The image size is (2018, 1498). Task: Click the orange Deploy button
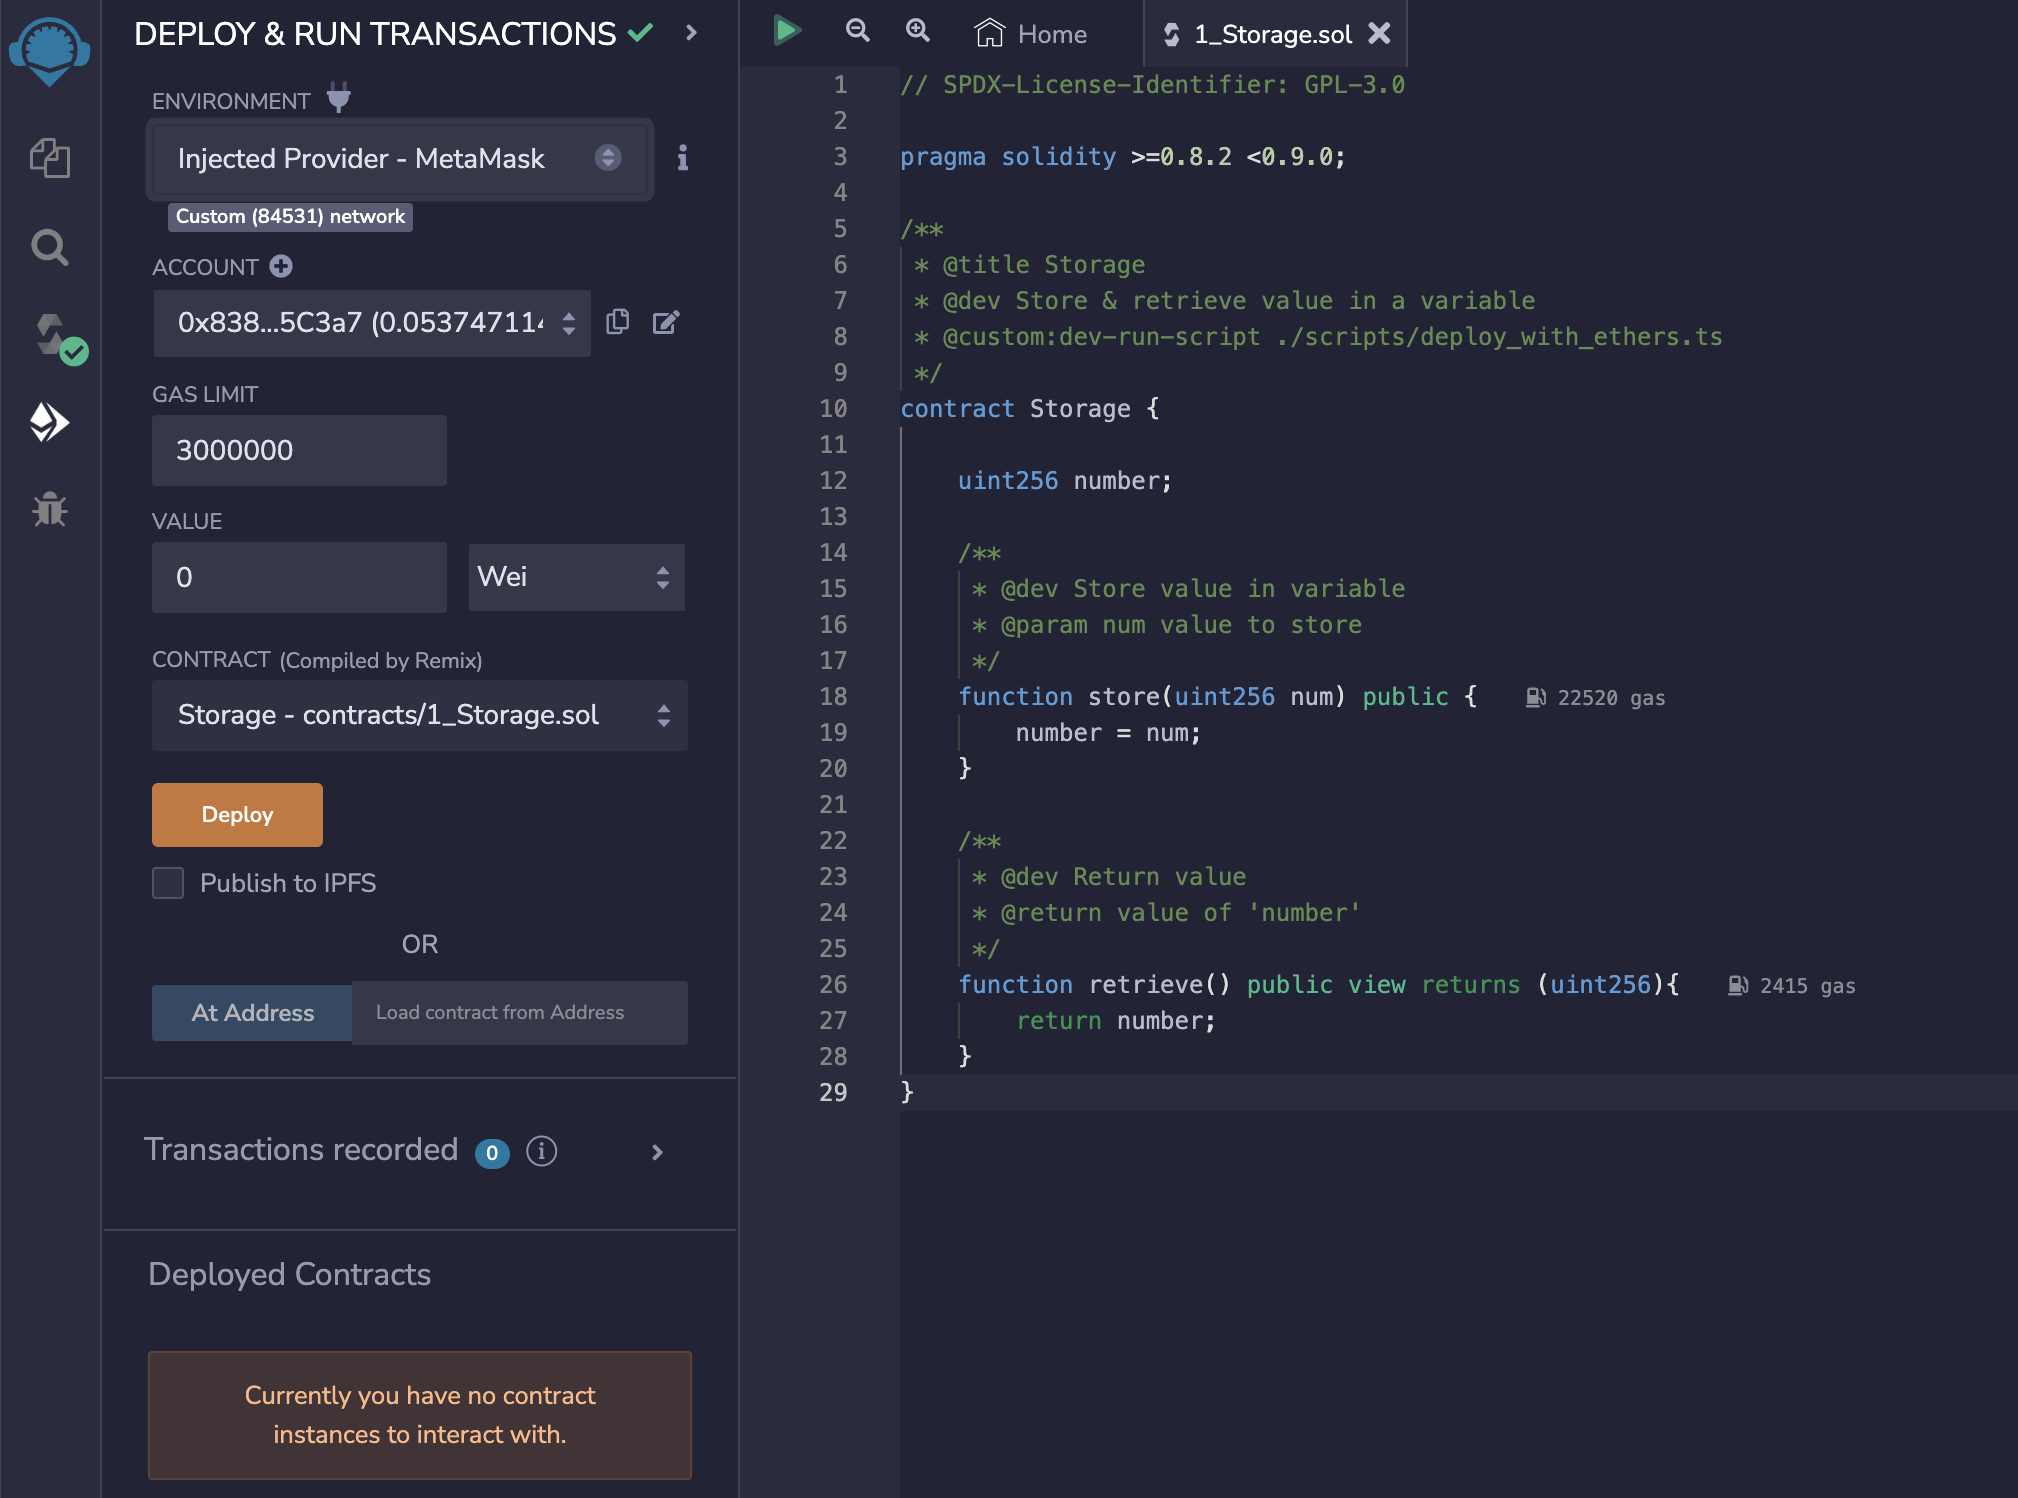pos(237,814)
